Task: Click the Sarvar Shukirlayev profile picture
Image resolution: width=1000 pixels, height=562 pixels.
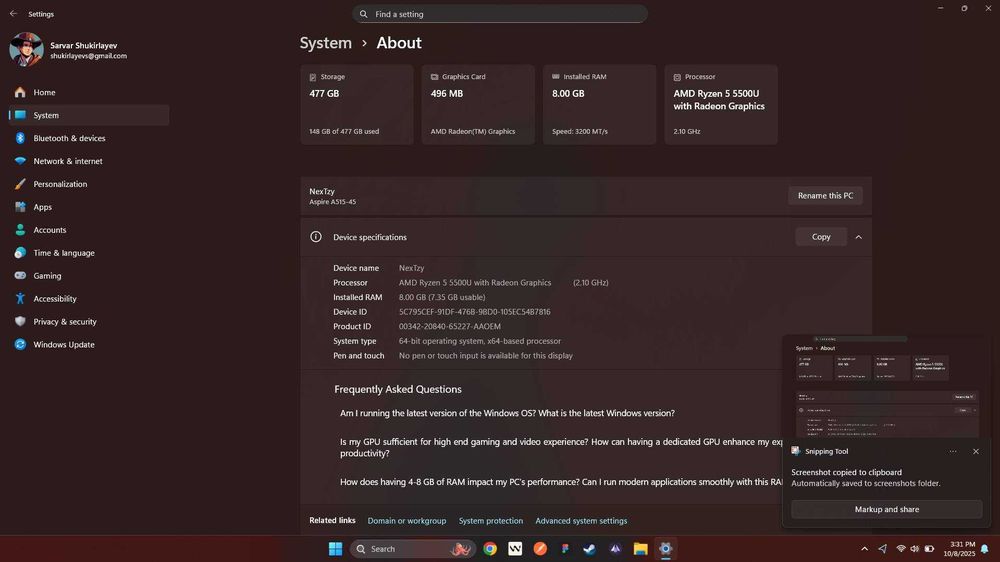Action: [26, 50]
